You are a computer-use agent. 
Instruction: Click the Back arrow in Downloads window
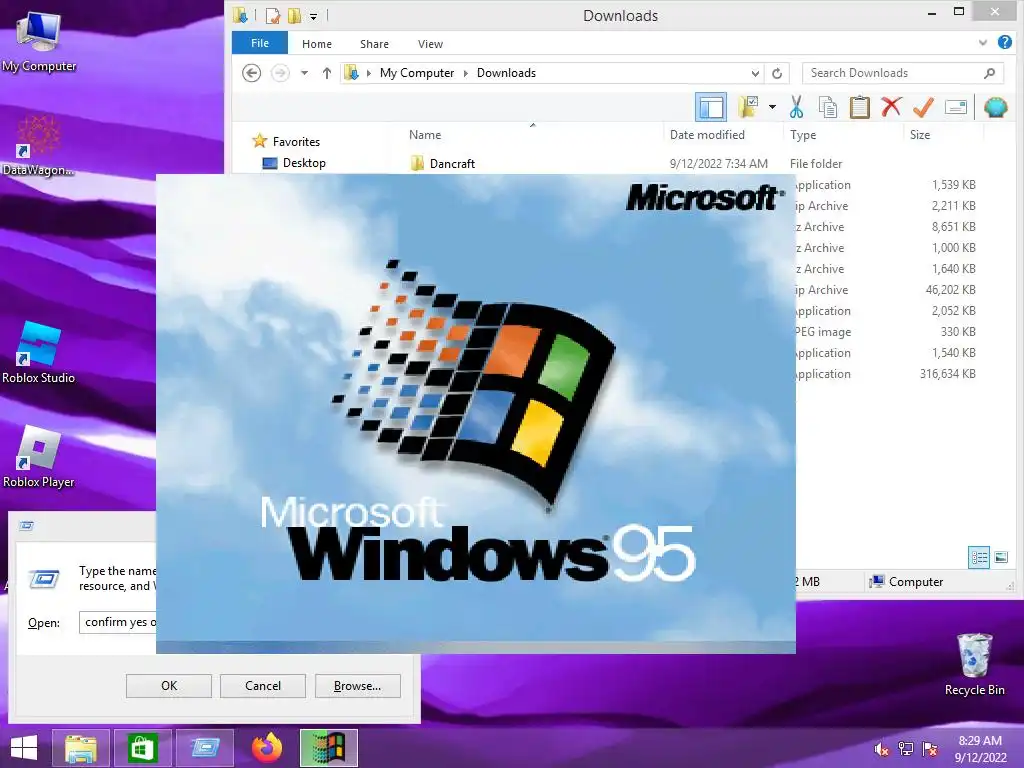pos(251,73)
